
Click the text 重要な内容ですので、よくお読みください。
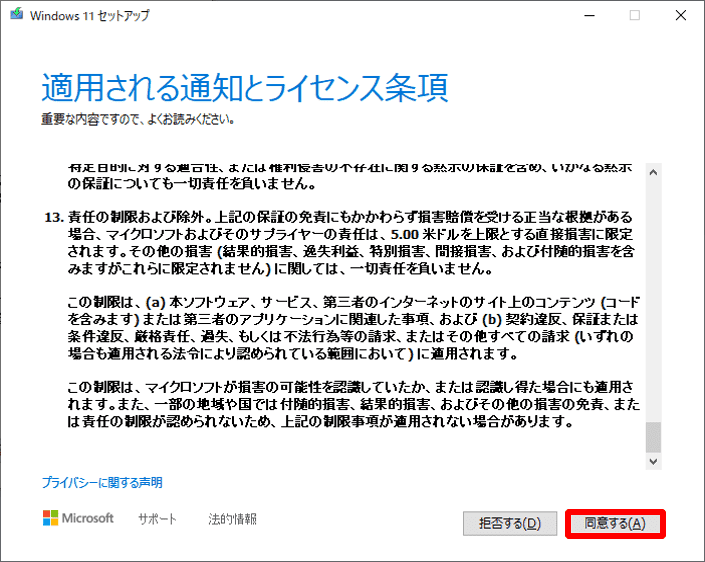(x=138, y=119)
